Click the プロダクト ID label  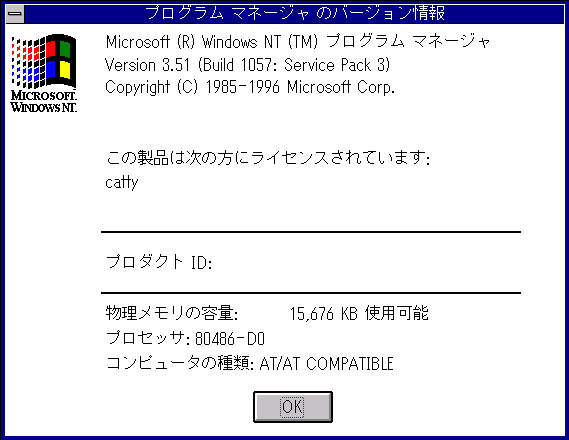coord(159,262)
